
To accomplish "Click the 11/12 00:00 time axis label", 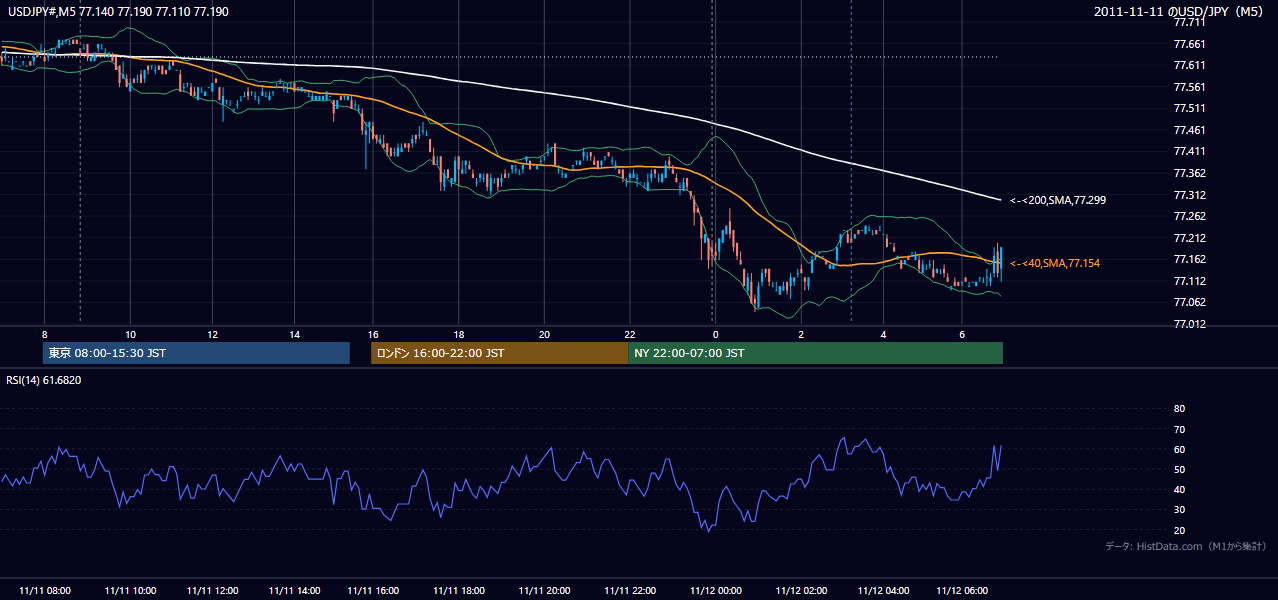I will [x=716, y=591].
